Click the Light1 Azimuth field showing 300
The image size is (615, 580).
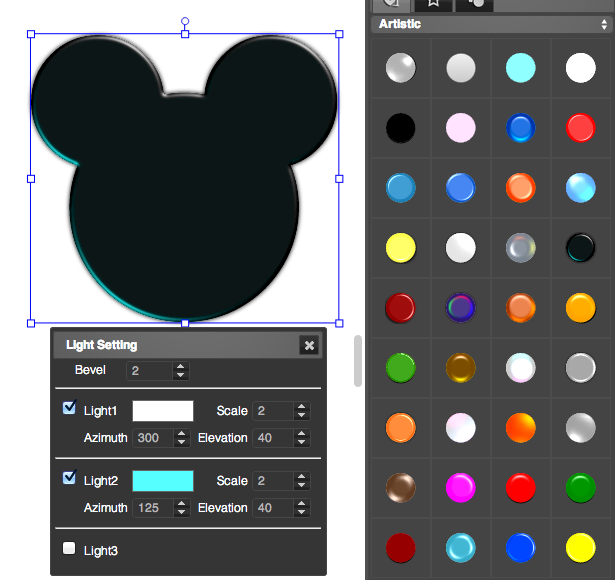[x=153, y=438]
